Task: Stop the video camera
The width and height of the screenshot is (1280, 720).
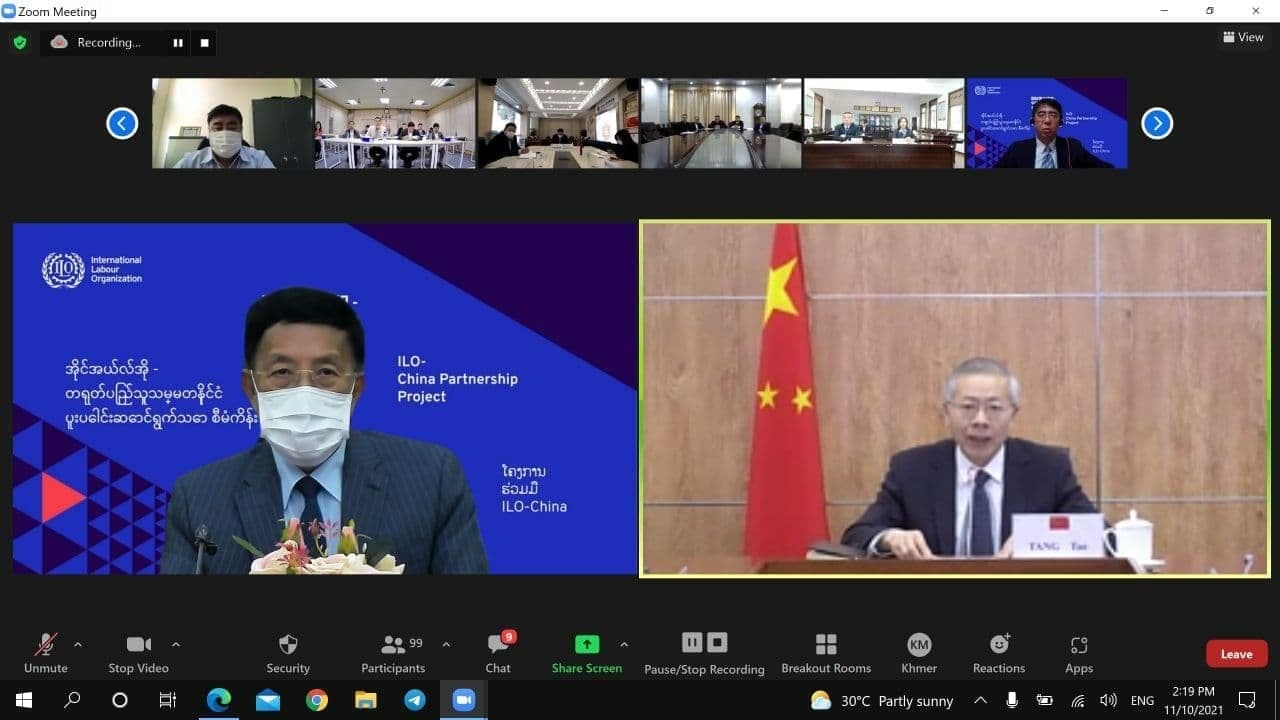Action: [139, 654]
